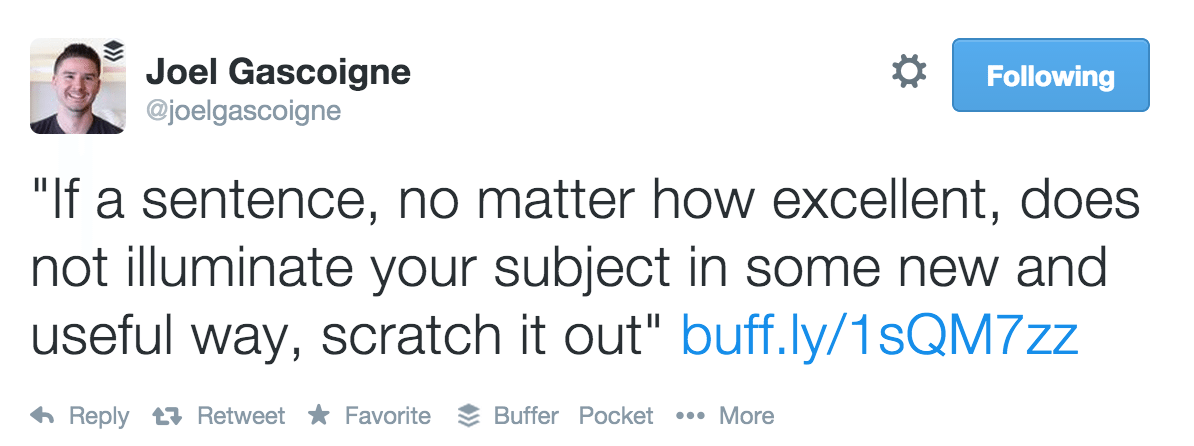Click the Buffer stack icon in actions
Screen dimensions: 1194x446
point(468,416)
